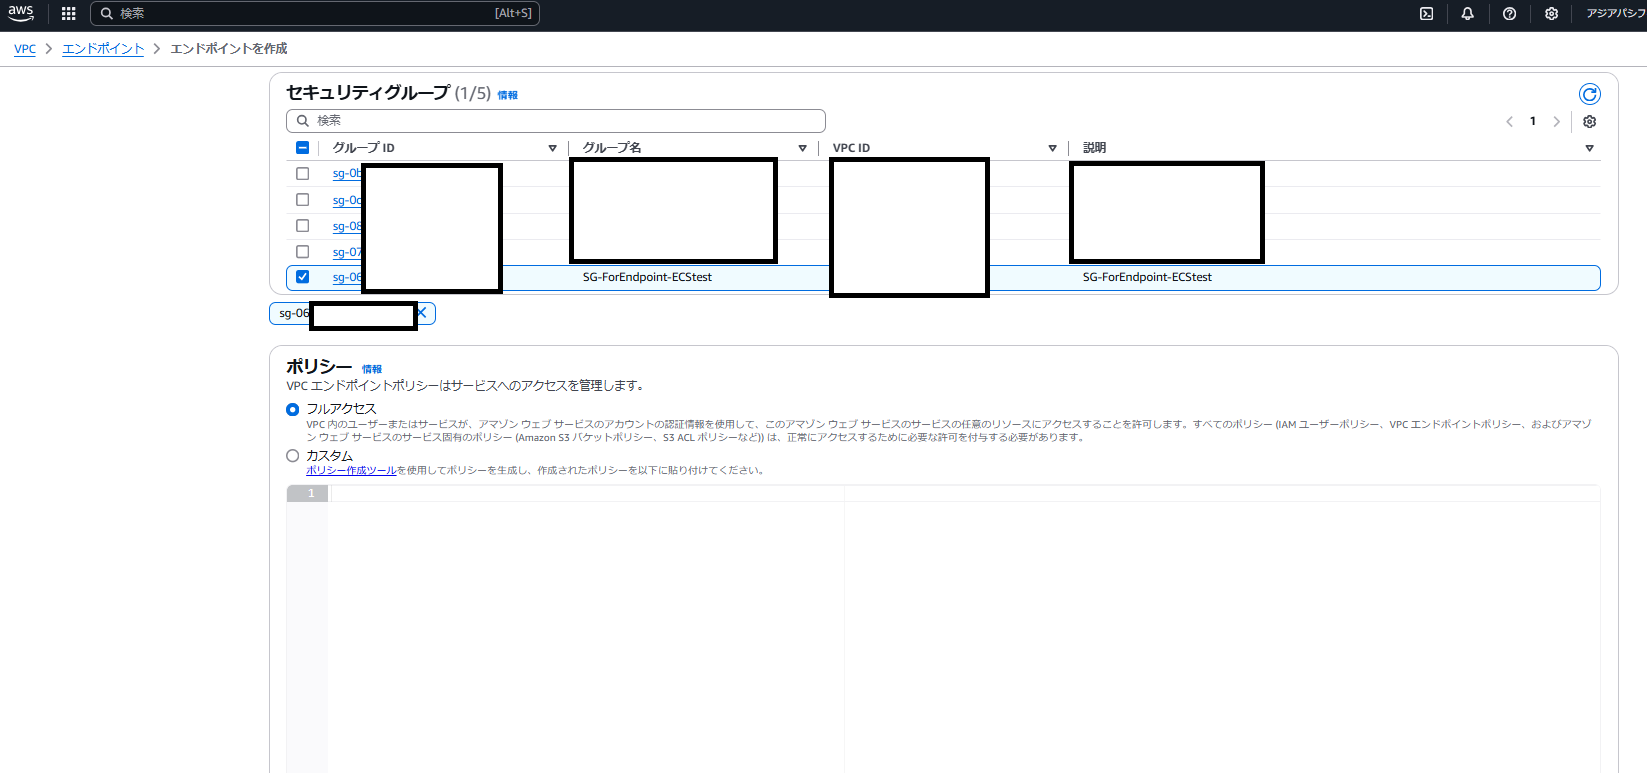Go to previous page of security groups

click(x=1509, y=122)
